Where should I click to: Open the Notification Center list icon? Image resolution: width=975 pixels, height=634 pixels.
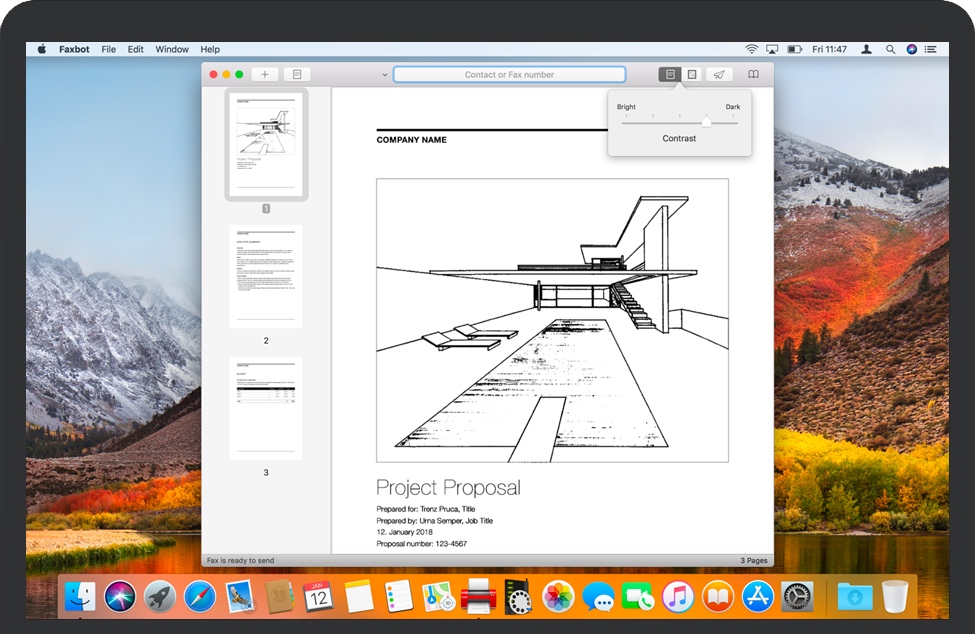pyautogui.click(x=932, y=49)
